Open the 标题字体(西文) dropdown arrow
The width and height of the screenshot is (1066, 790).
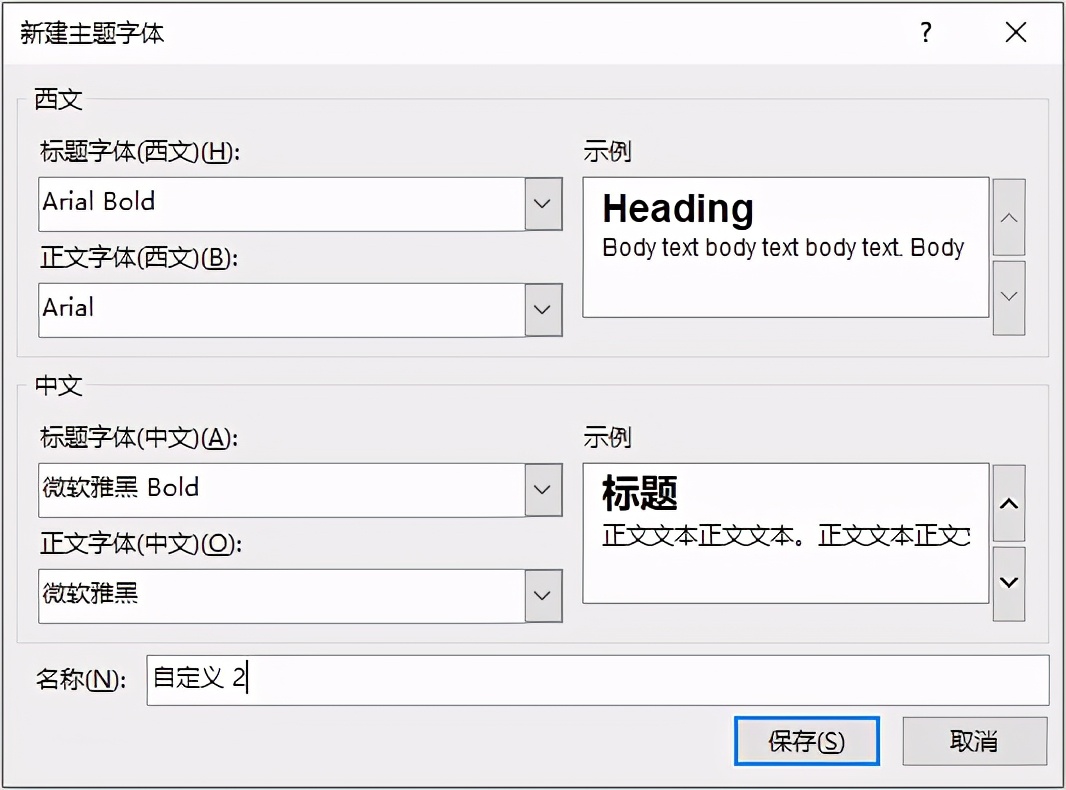(543, 203)
